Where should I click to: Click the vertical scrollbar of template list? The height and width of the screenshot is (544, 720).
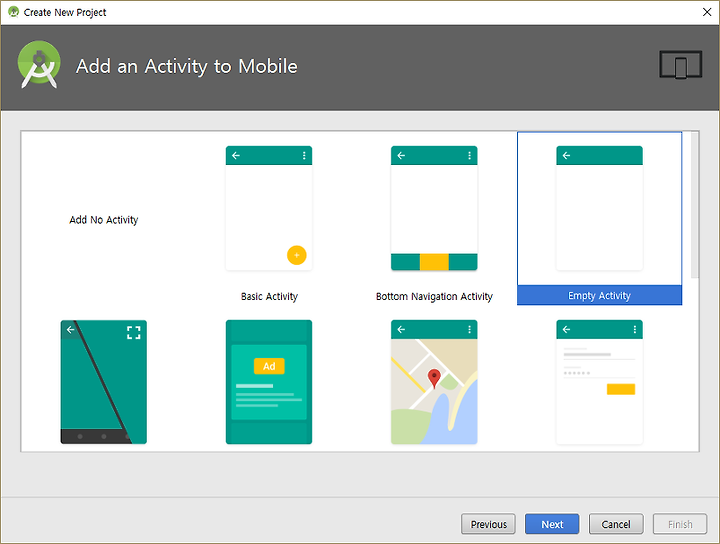coord(695,205)
